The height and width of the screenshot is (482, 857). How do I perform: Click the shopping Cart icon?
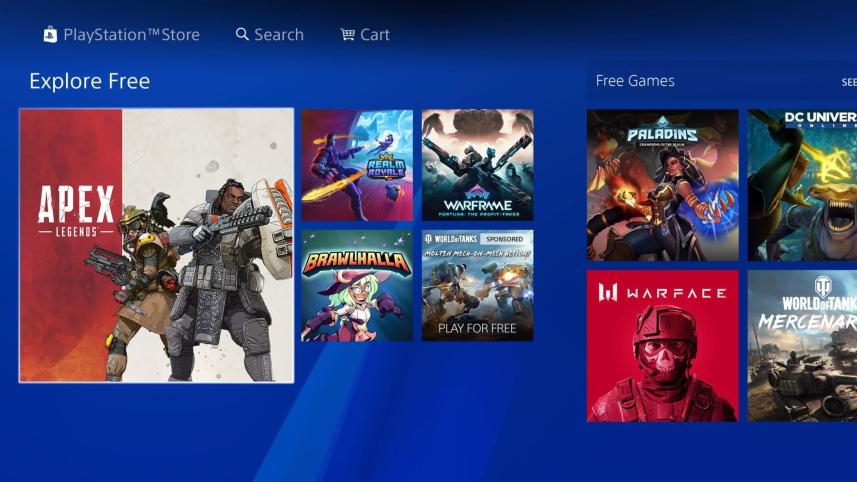[347, 35]
